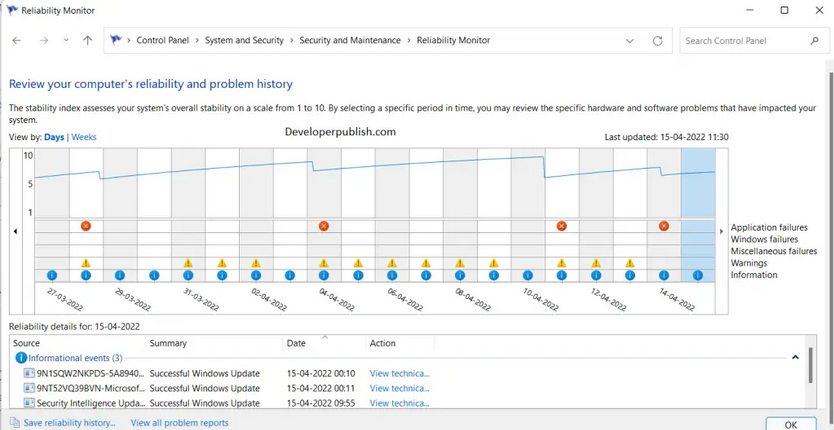Click information icon for 03-04-2022
Viewport: 834px width, 430px height.
290,276
